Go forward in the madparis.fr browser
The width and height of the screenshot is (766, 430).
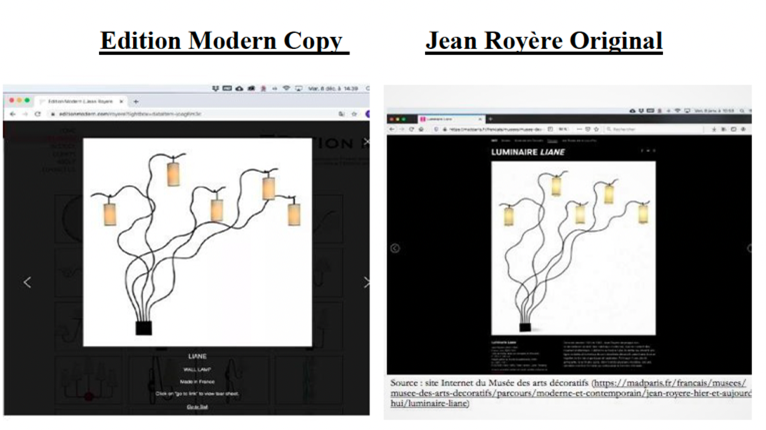click(402, 129)
